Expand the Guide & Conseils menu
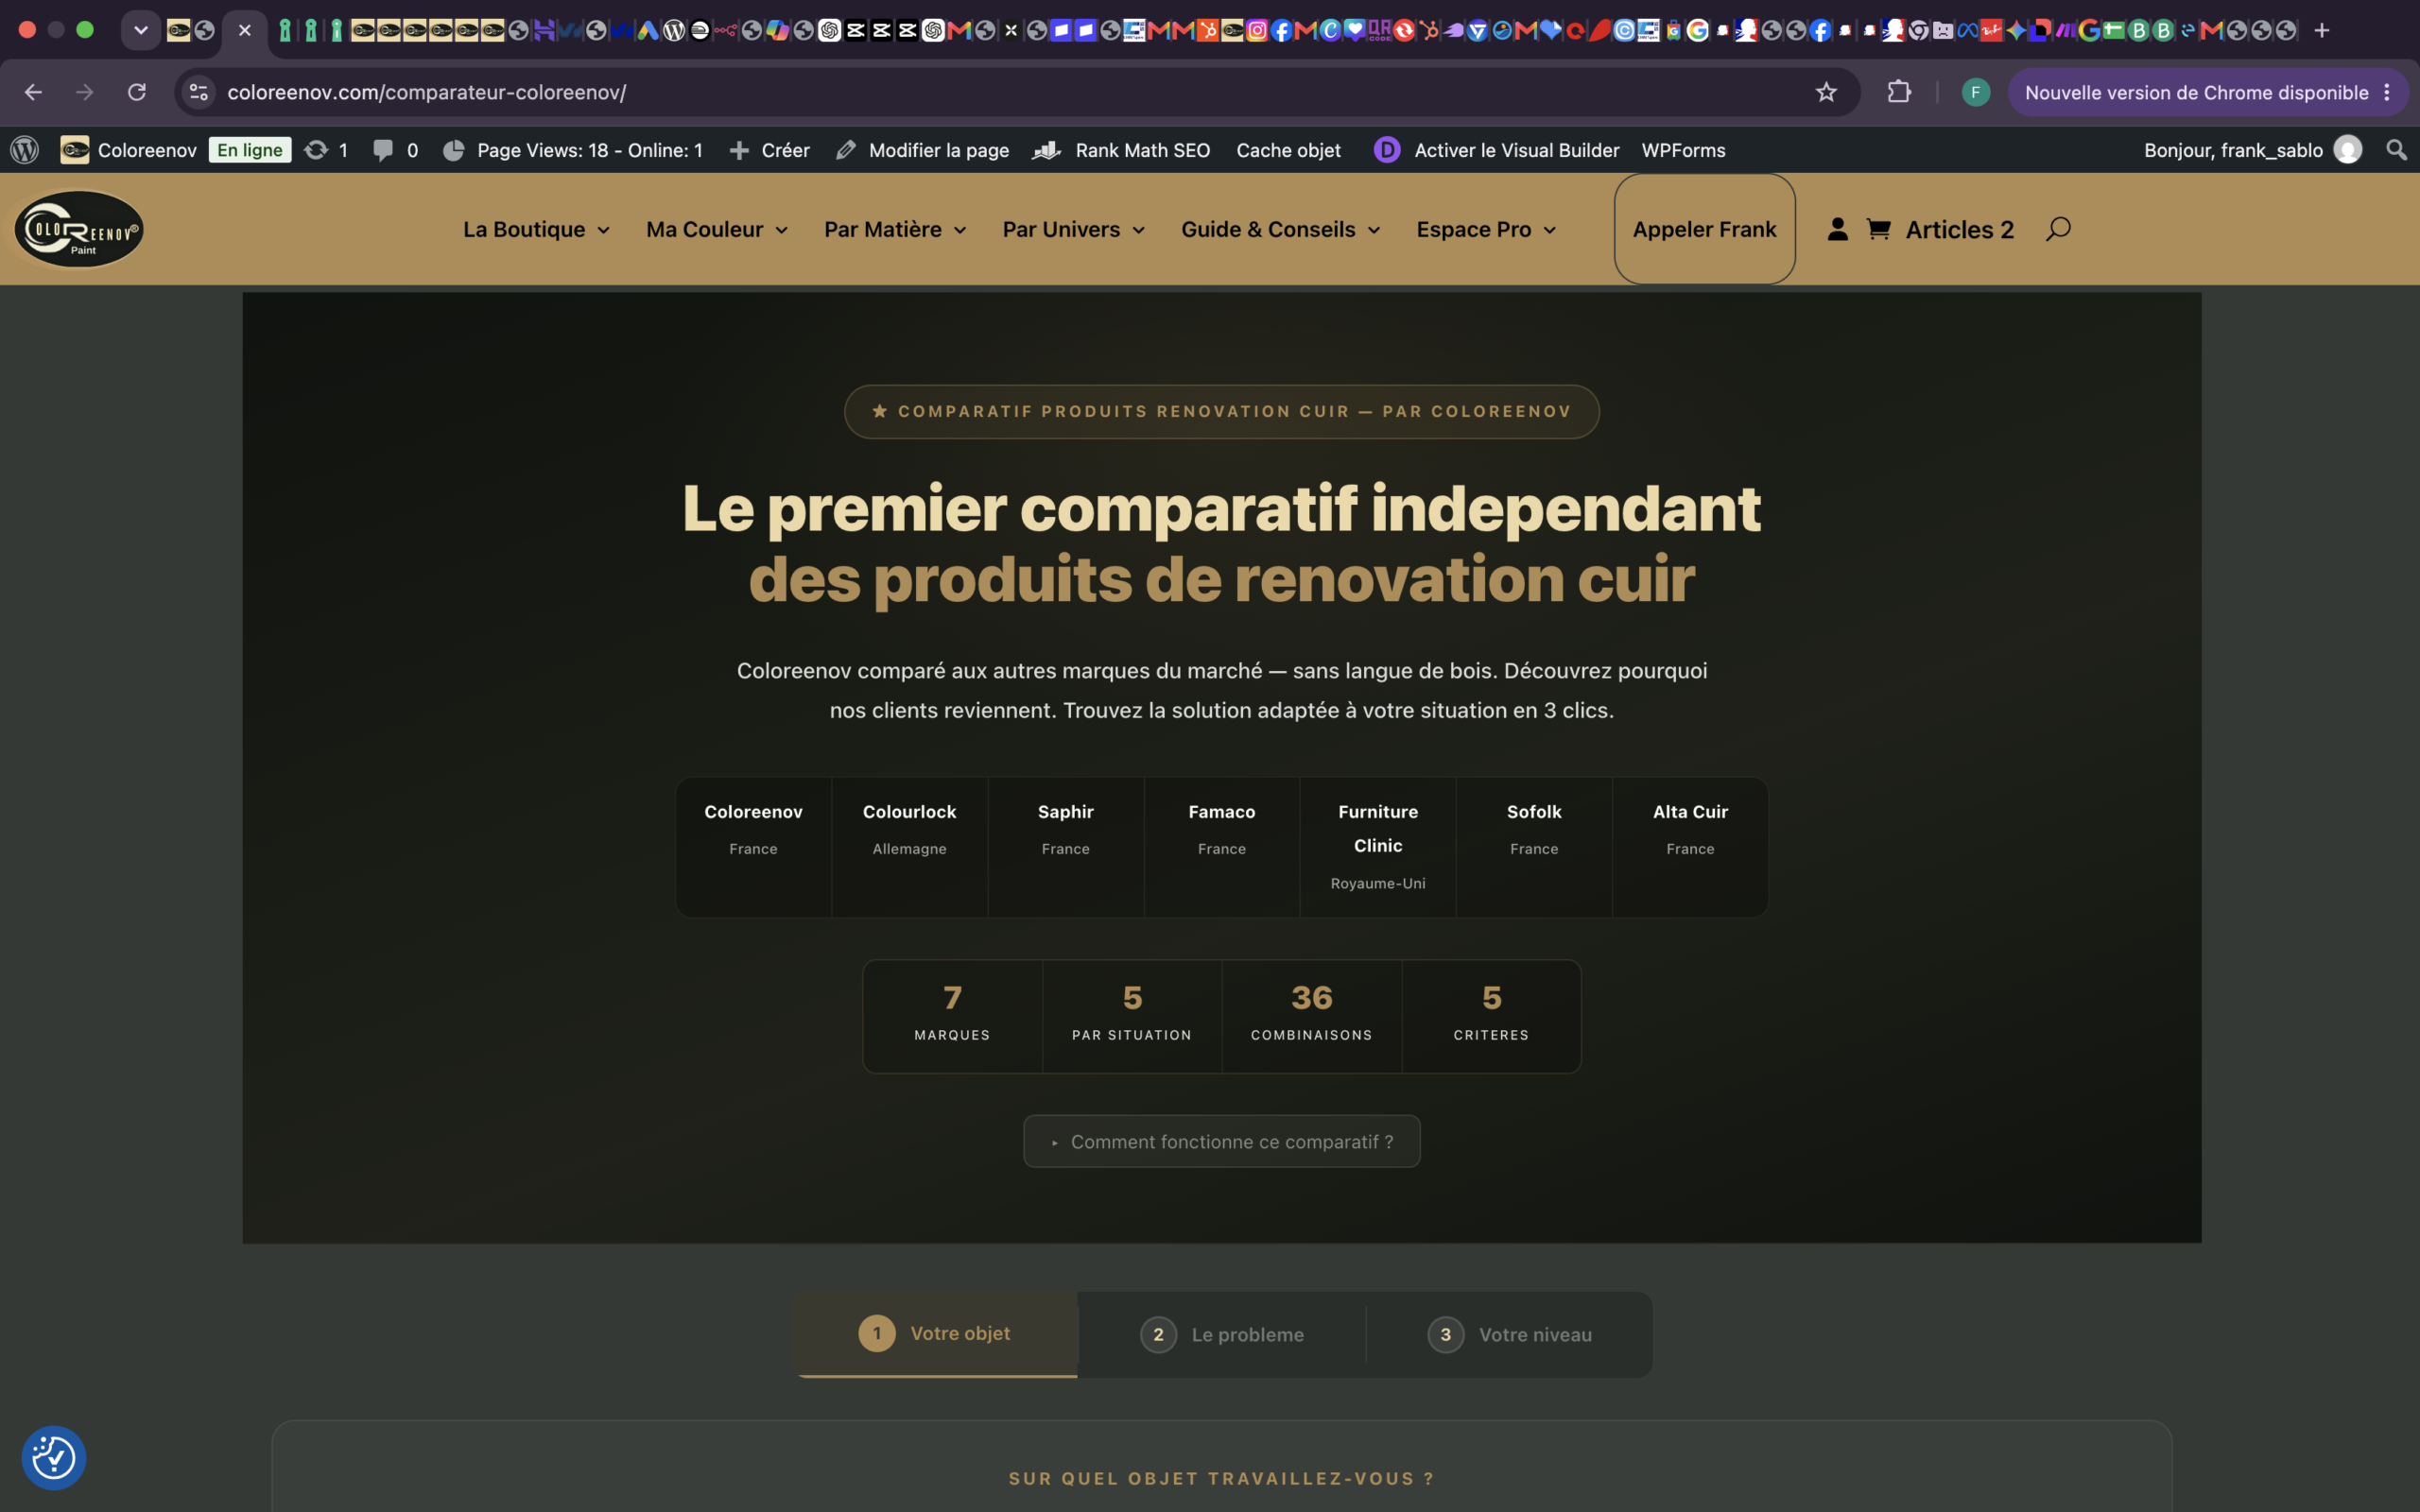The height and width of the screenshot is (1512, 2420). click(x=1281, y=229)
